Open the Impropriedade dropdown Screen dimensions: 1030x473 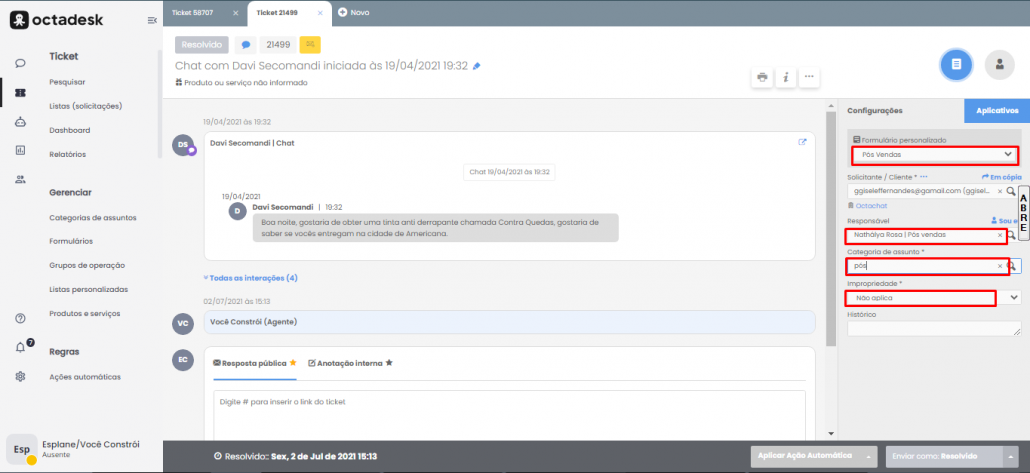click(1014, 298)
